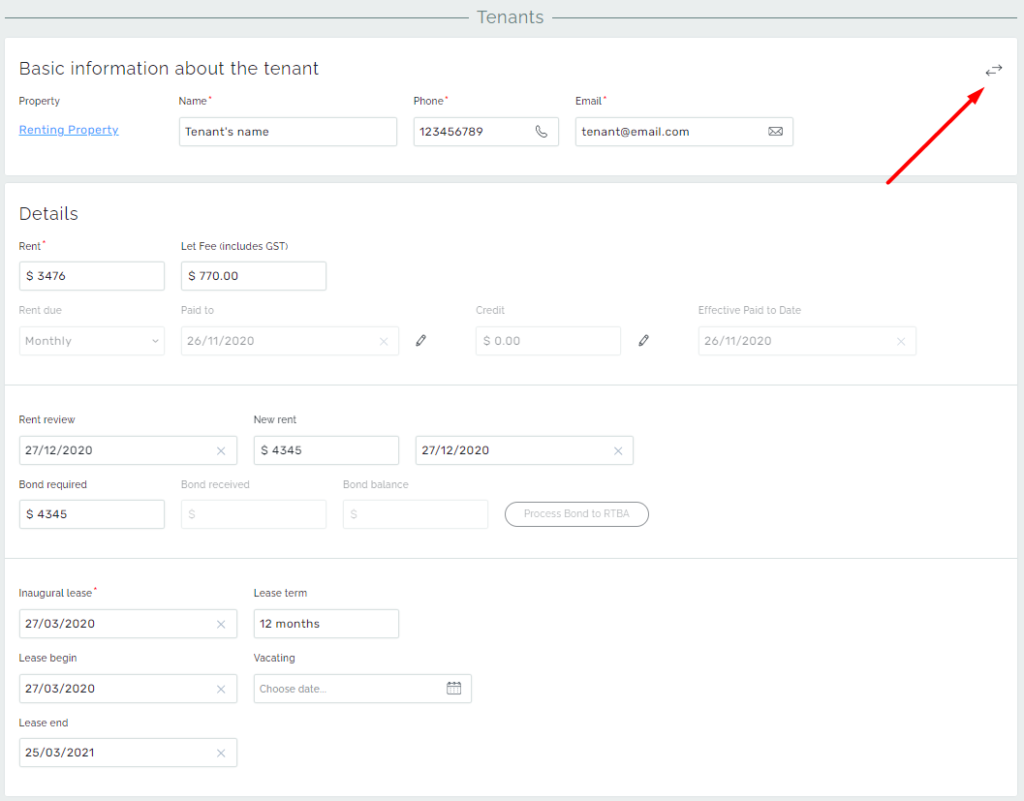
Task: Clear the Rent review date
Action: tap(221, 451)
